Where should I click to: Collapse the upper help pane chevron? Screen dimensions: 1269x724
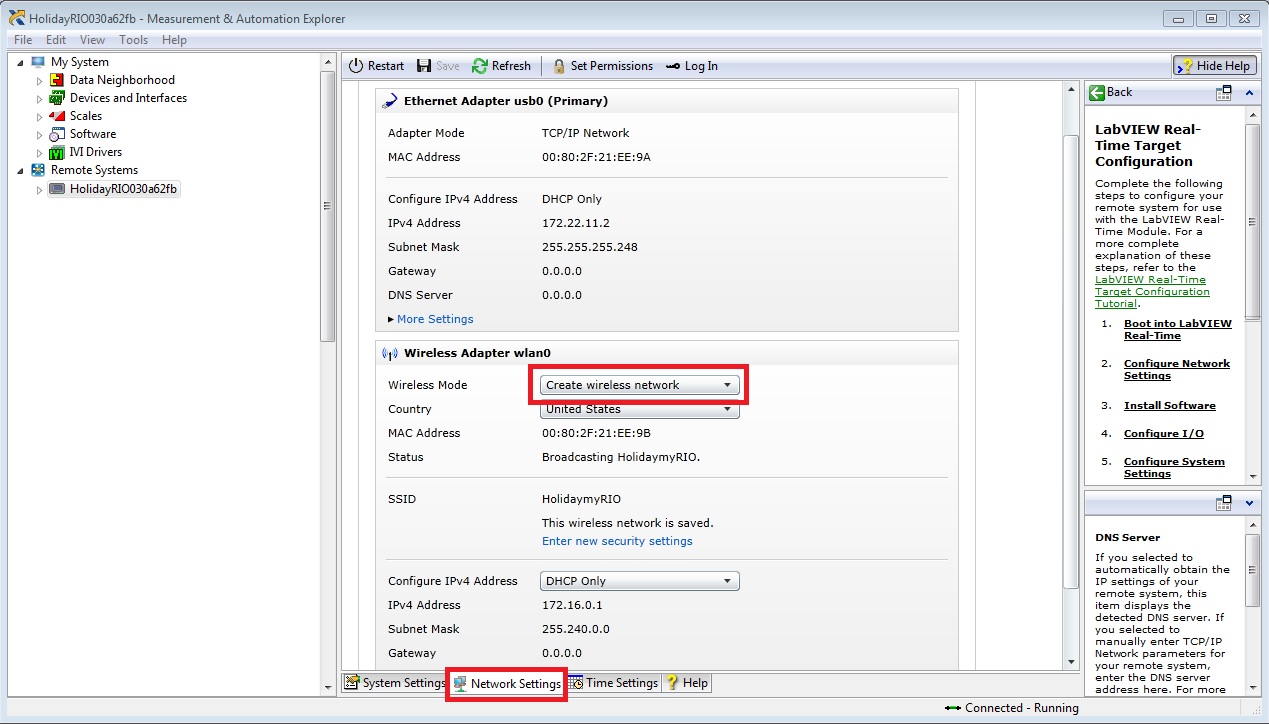pos(1249,92)
